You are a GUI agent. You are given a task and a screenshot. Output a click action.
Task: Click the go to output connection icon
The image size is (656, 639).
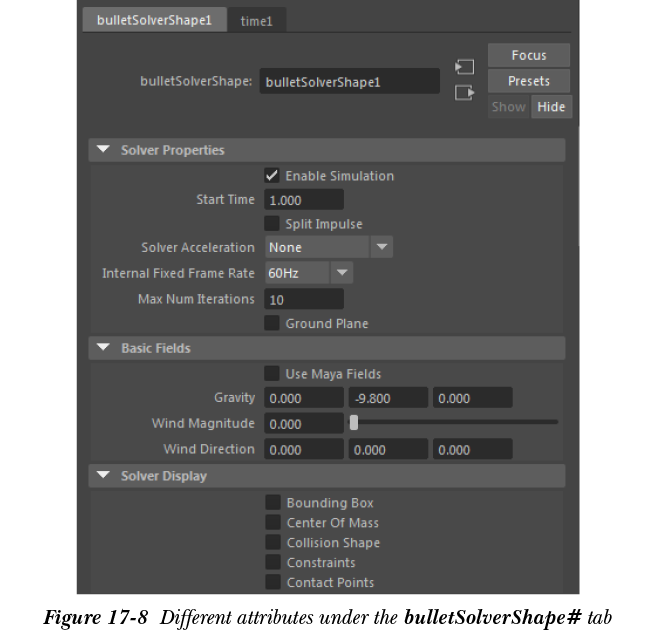(463, 93)
